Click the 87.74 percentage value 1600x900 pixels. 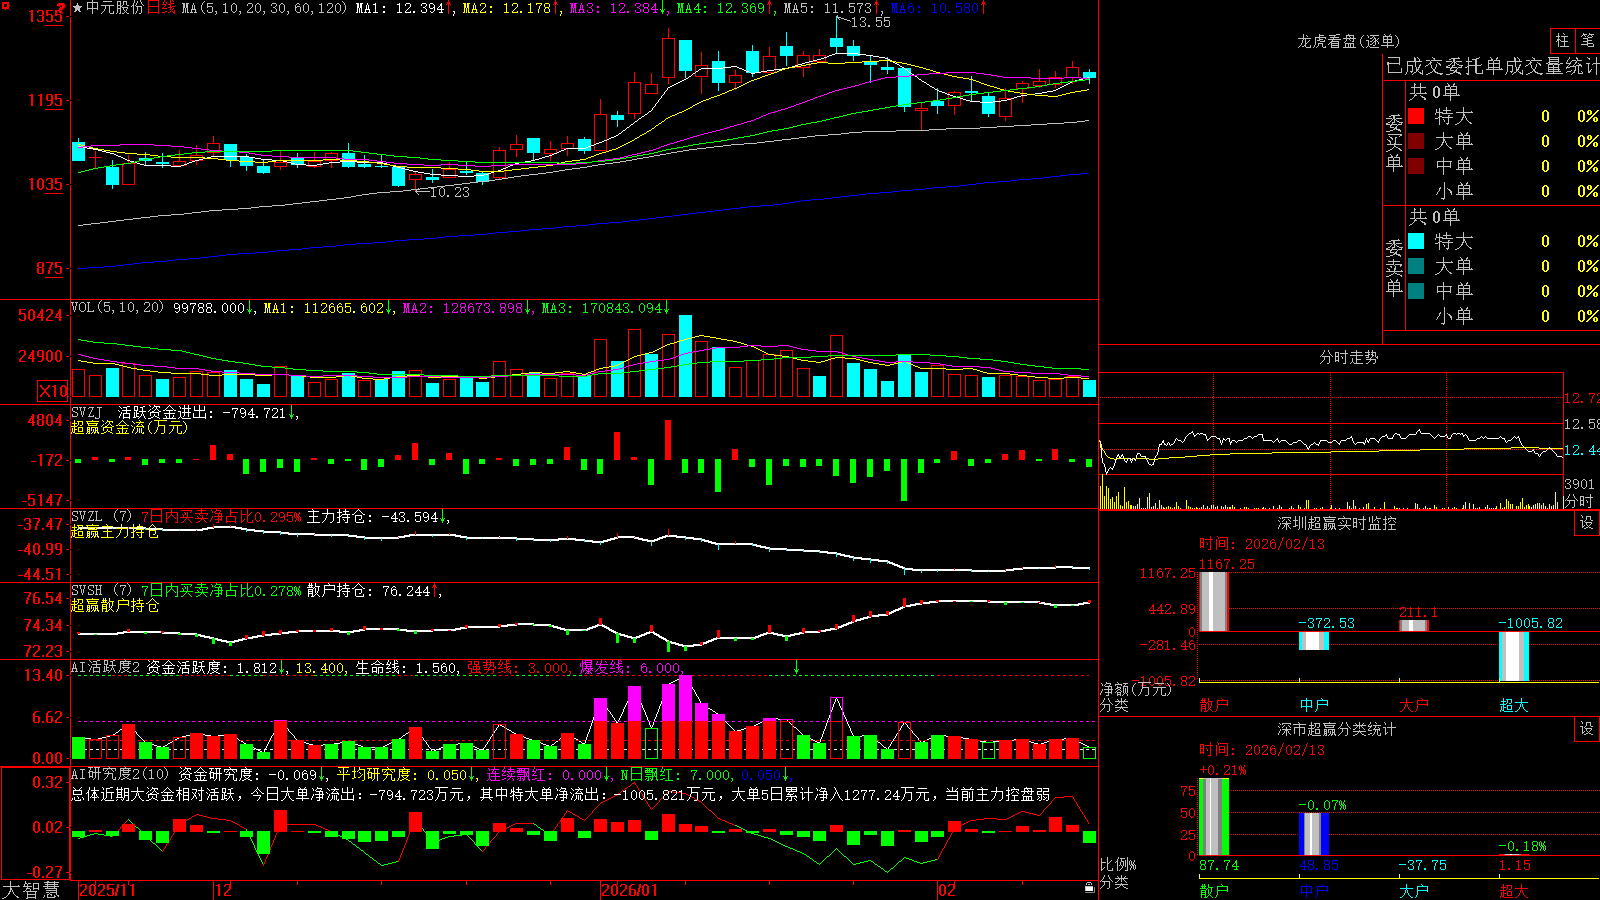1219,865
